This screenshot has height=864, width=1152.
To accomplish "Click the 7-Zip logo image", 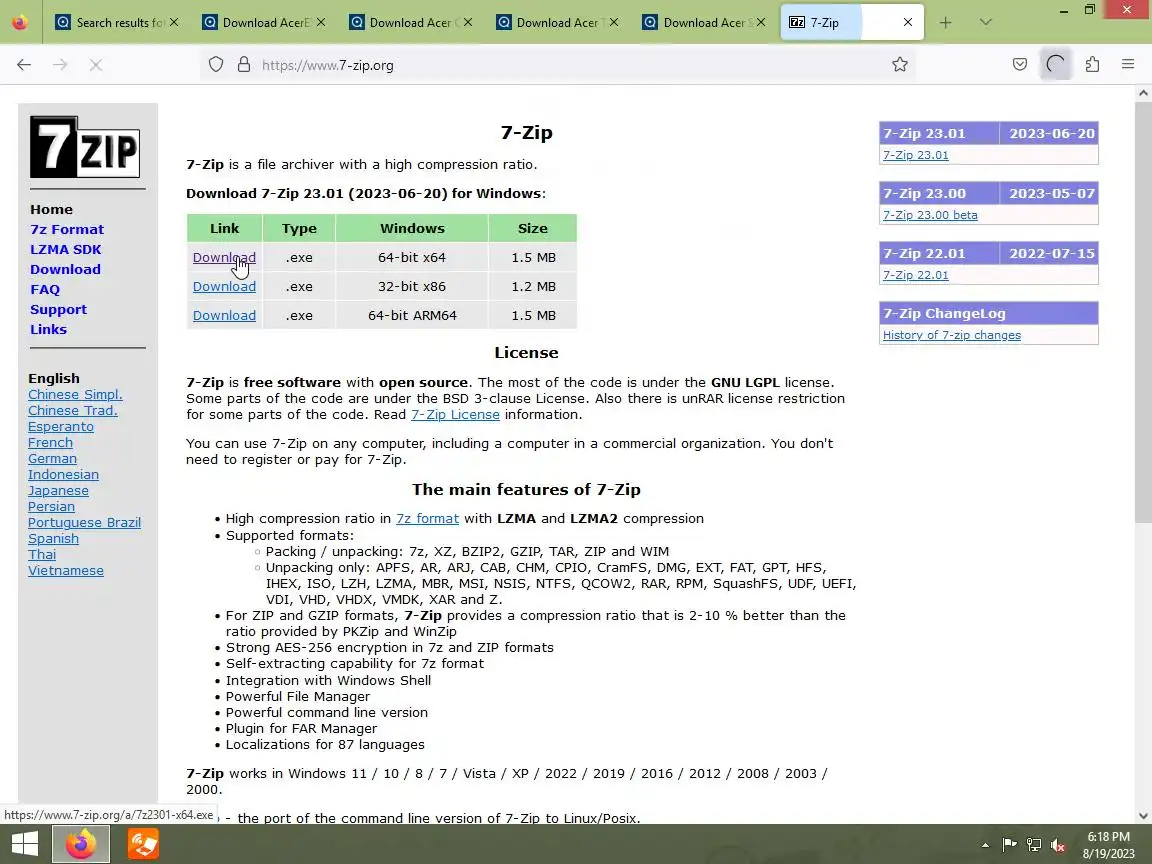I will click(85, 147).
